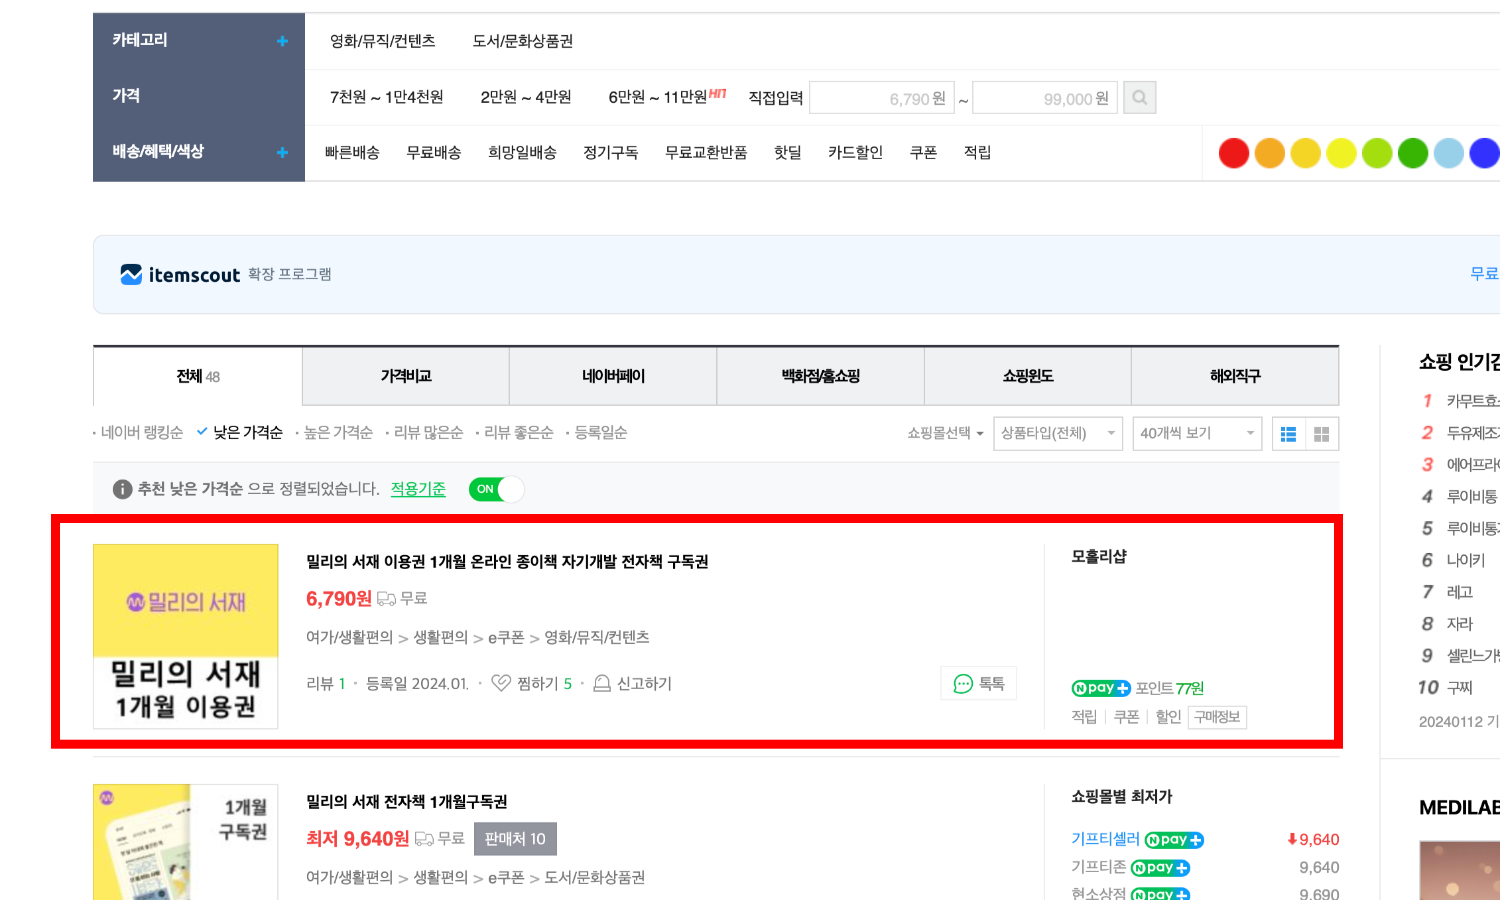The width and height of the screenshot is (1500, 900).
Task: Expand the 배송/혜택/색상 plus icon
Action: point(282,152)
